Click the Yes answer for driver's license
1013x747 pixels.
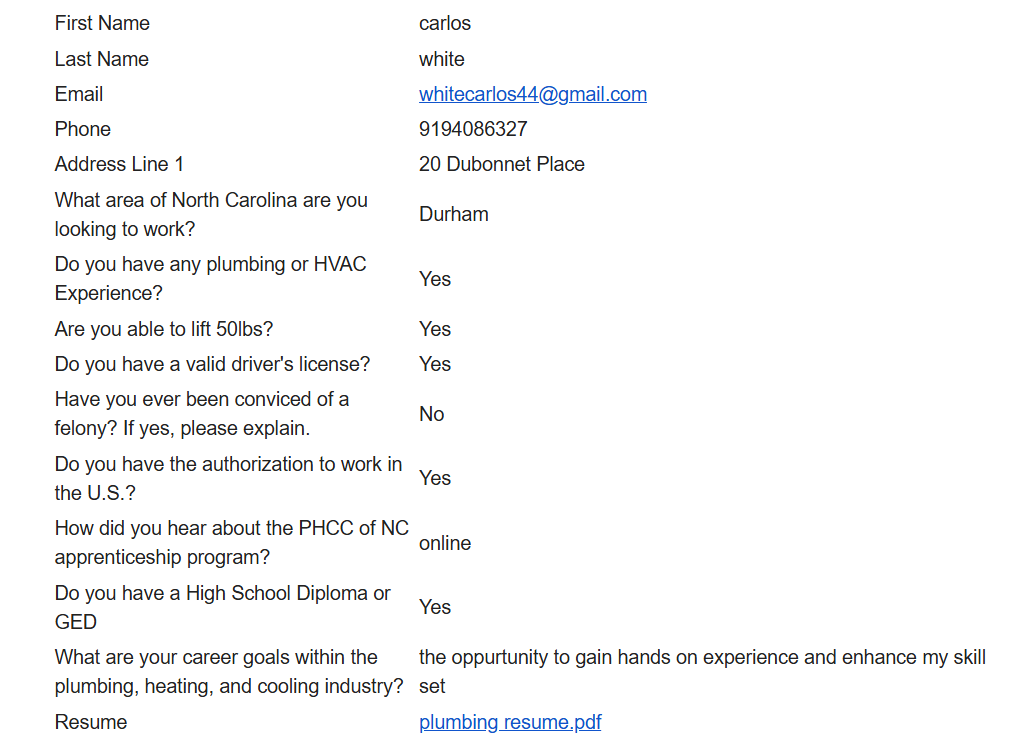tap(435, 364)
